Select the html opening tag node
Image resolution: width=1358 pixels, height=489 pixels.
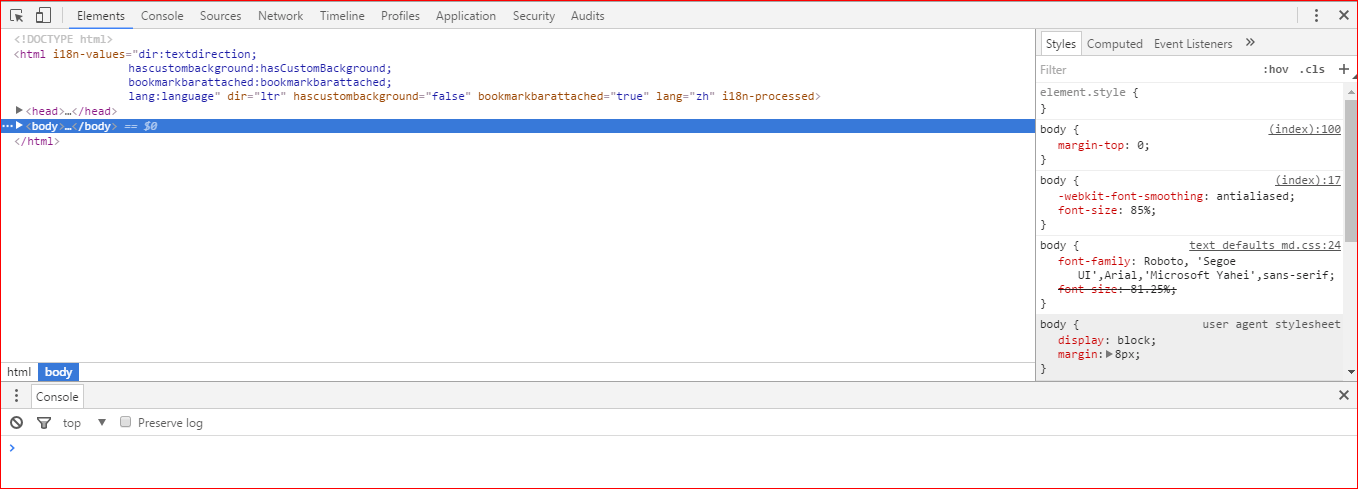pos(417,75)
